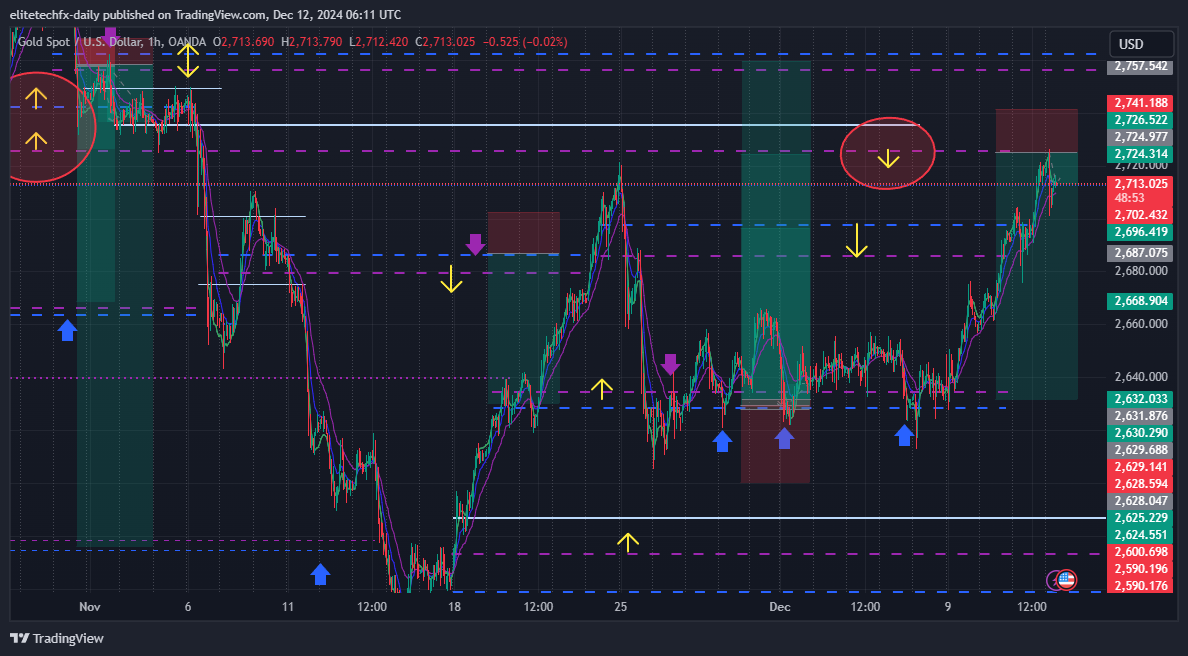Click the 9 date label on time axis
The height and width of the screenshot is (656, 1188).
[x=948, y=607]
